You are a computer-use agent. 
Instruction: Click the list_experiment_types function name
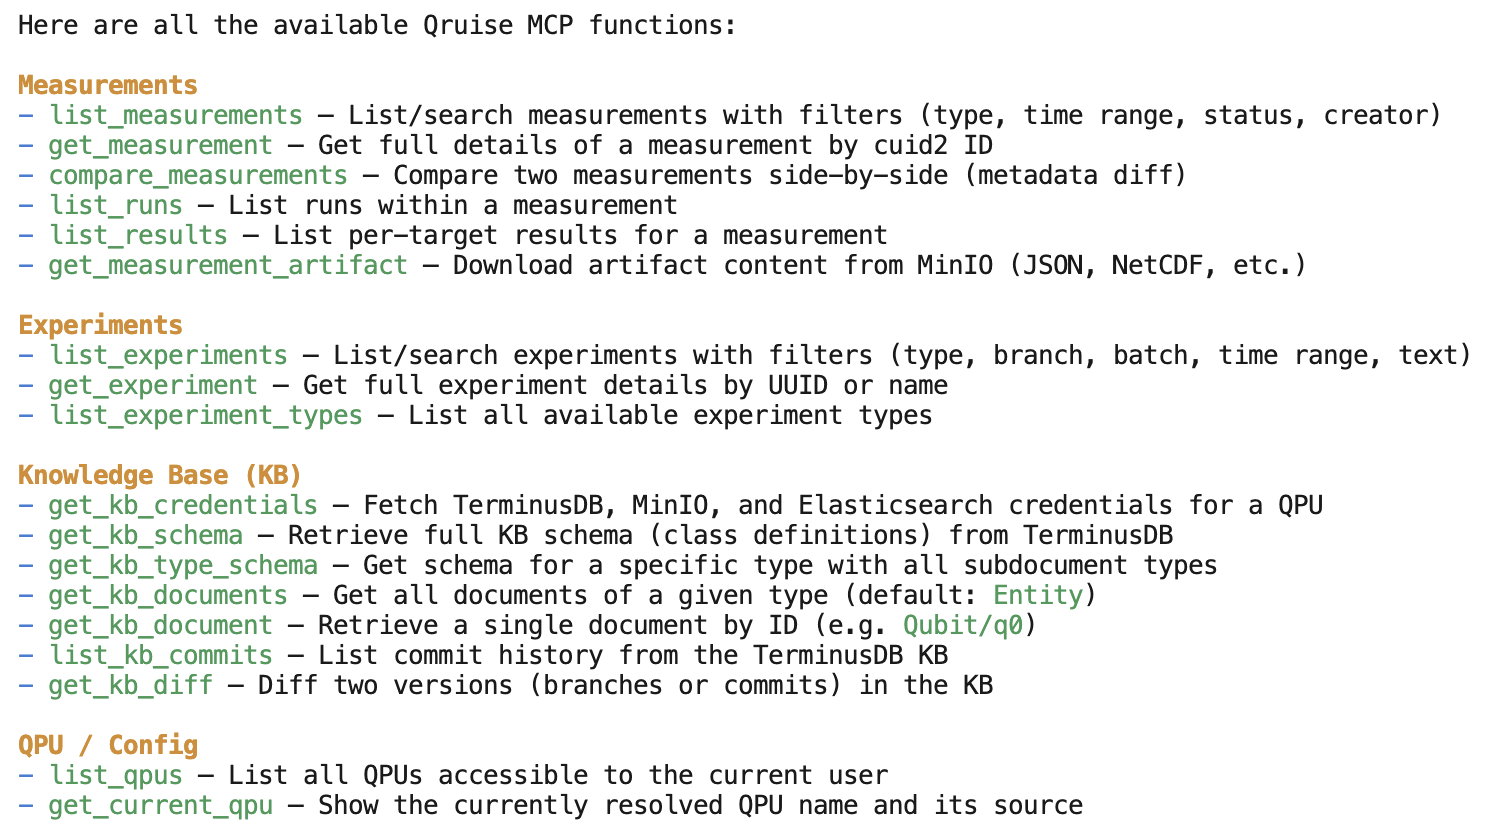(206, 416)
